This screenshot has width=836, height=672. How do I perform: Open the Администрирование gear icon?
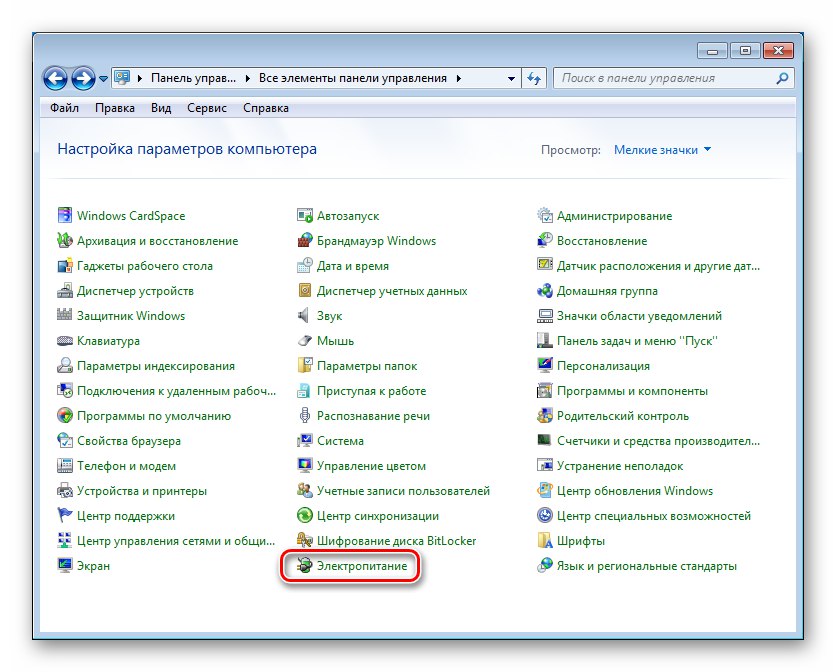pos(544,215)
